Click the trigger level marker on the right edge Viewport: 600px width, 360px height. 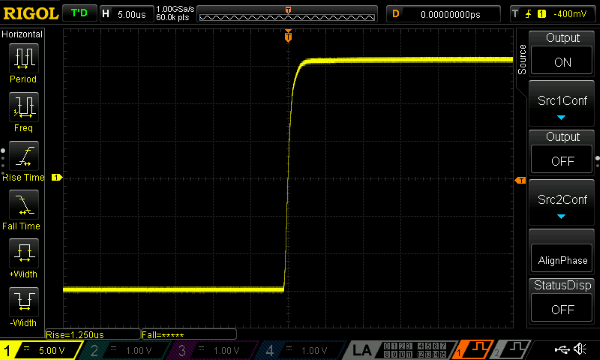[x=520, y=181]
